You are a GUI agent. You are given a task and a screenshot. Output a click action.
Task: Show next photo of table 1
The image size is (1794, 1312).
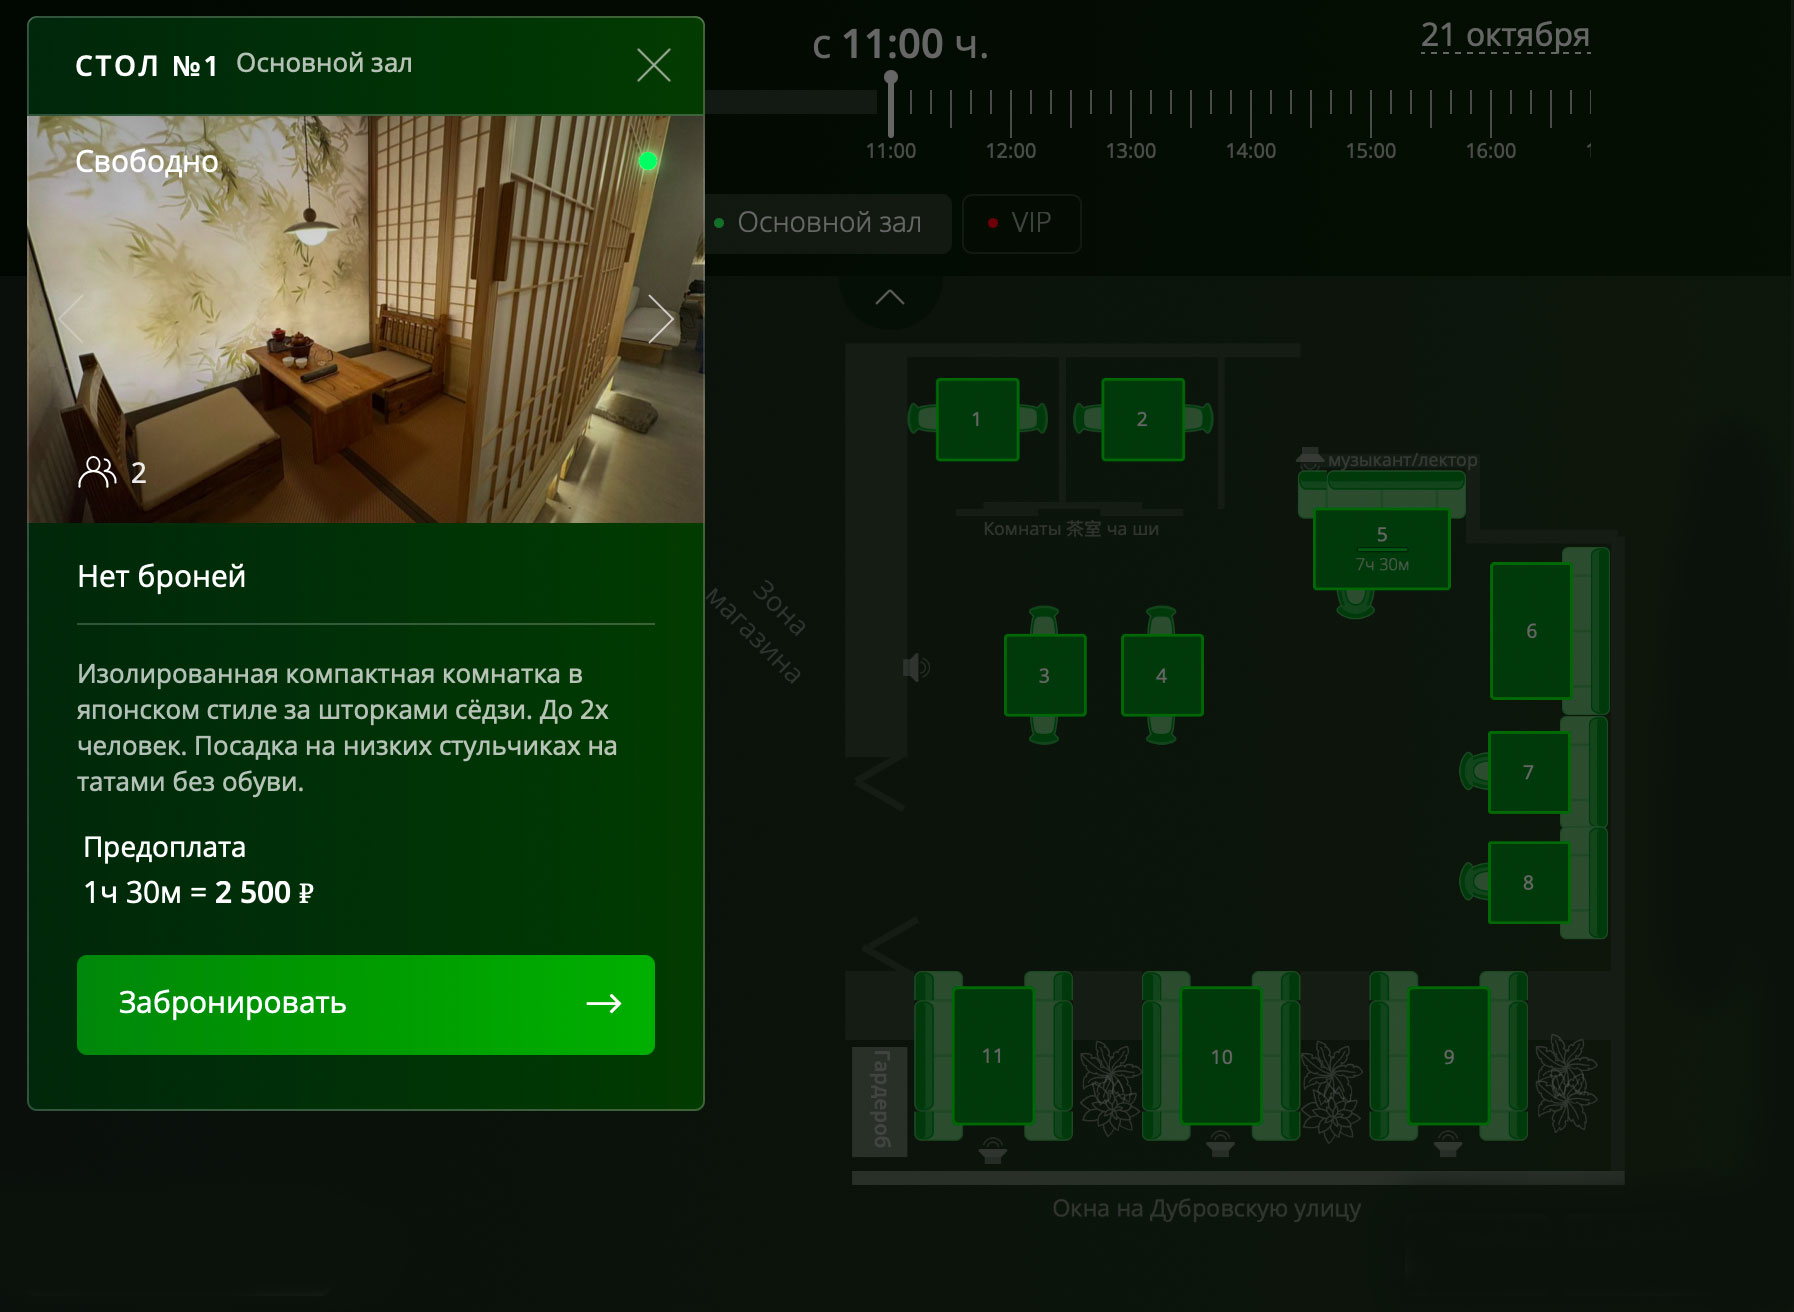coord(661,319)
